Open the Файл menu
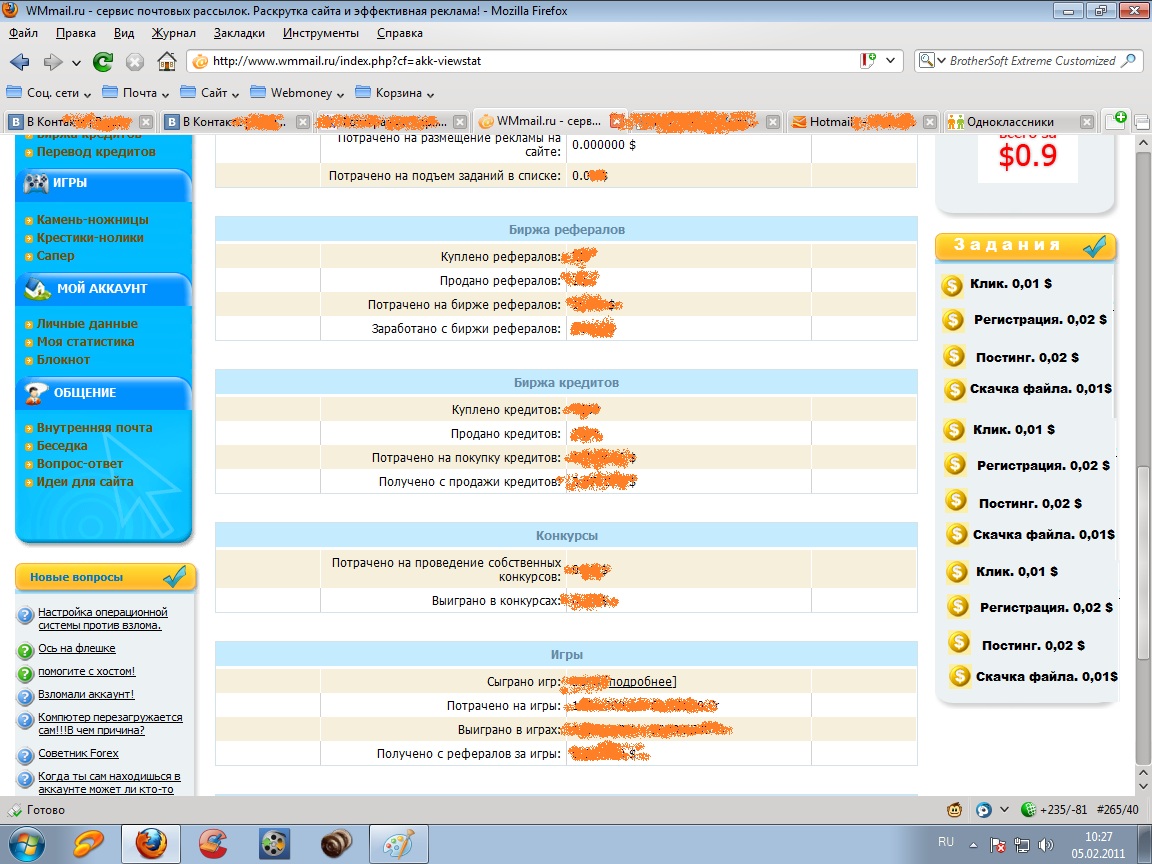 coord(24,33)
